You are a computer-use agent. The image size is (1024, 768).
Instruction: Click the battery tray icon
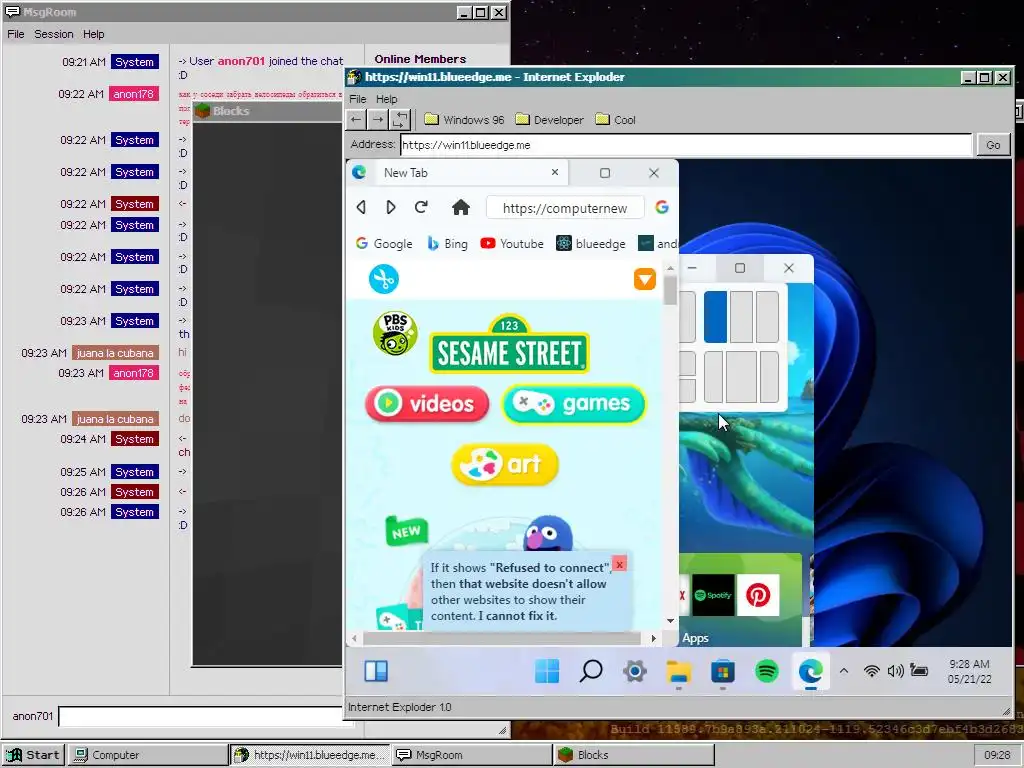tap(919, 671)
